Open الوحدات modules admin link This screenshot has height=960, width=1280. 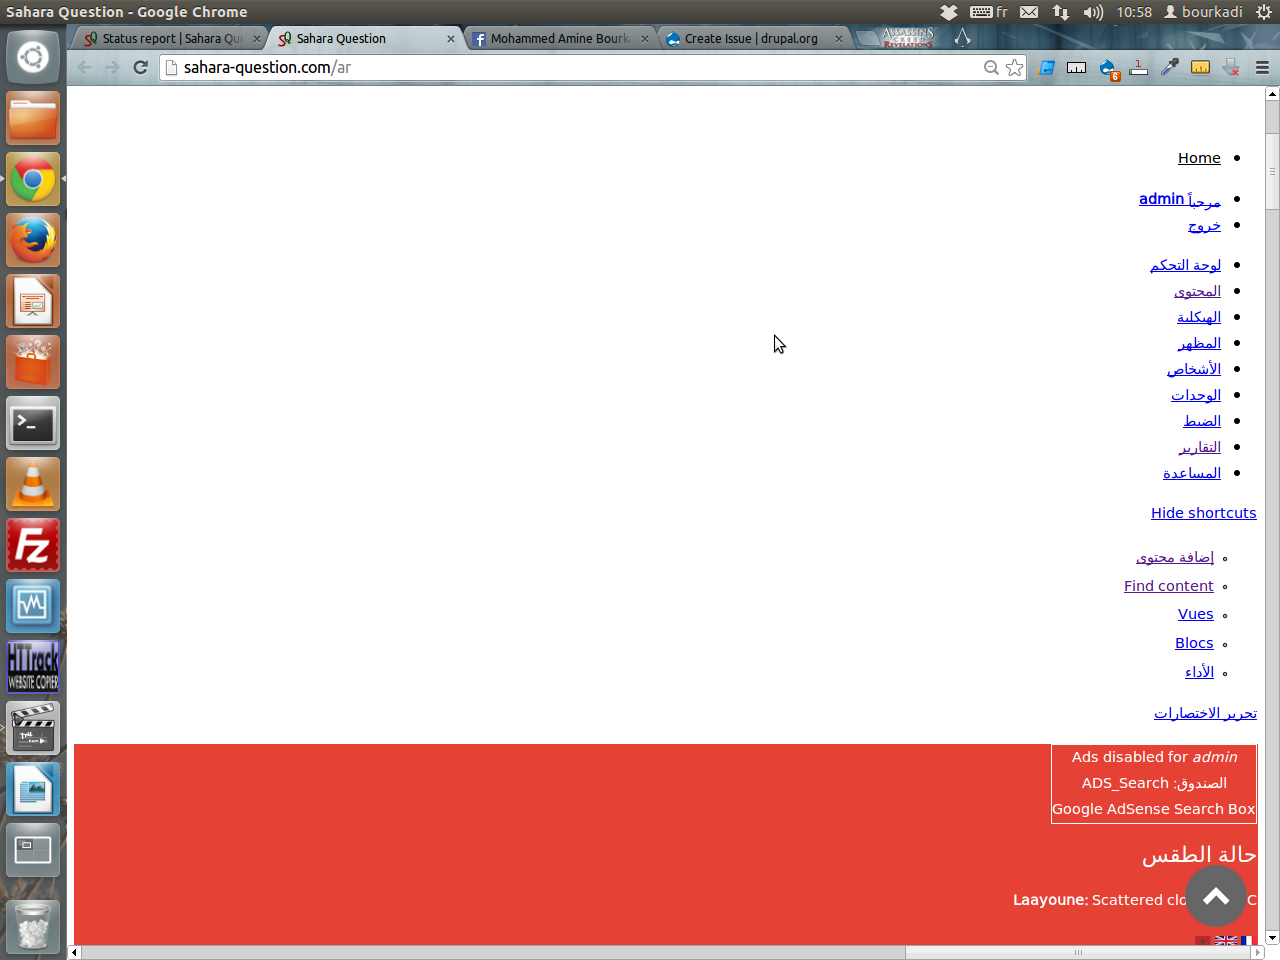point(1196,395)
